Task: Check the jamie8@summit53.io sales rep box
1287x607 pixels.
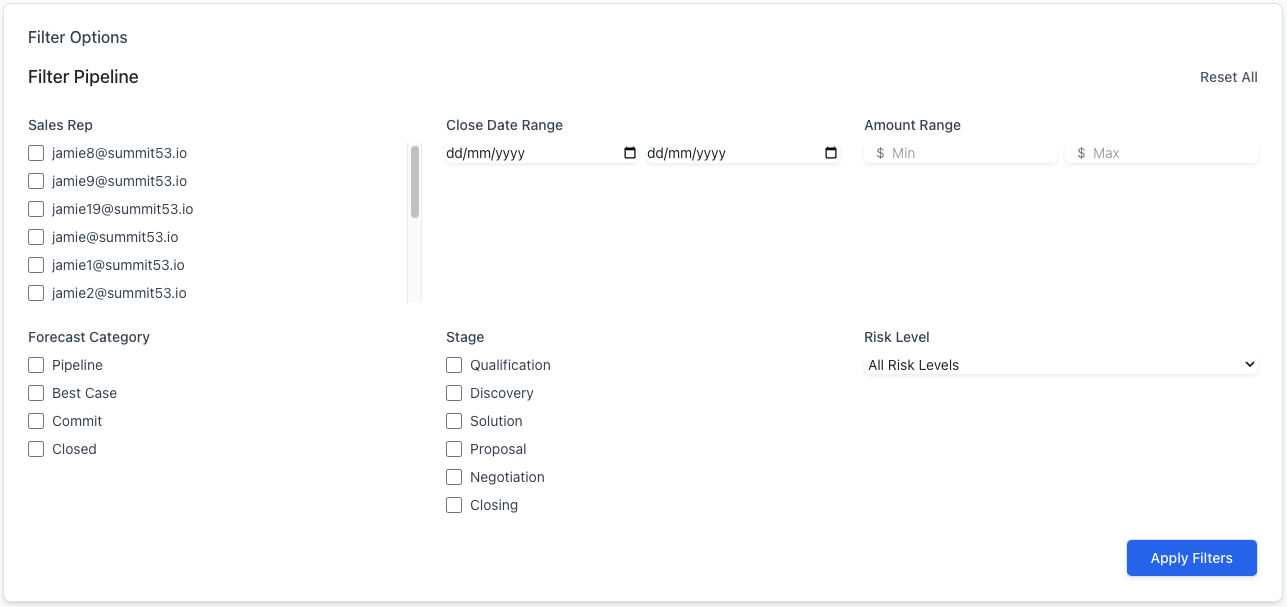Action: coord(36,153)
